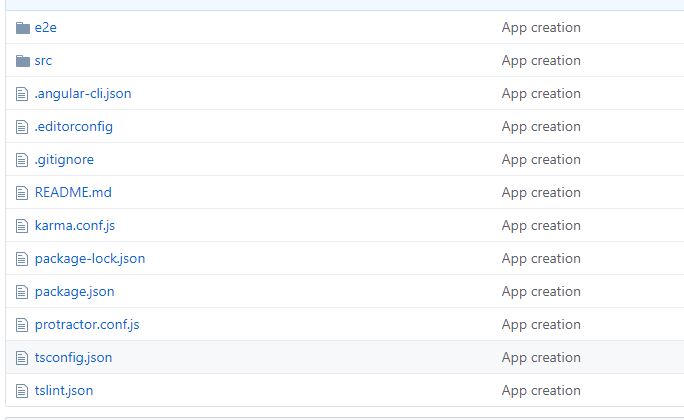Open the tsconfig.json file
The image size is (684, 420).
pos(73,358)
